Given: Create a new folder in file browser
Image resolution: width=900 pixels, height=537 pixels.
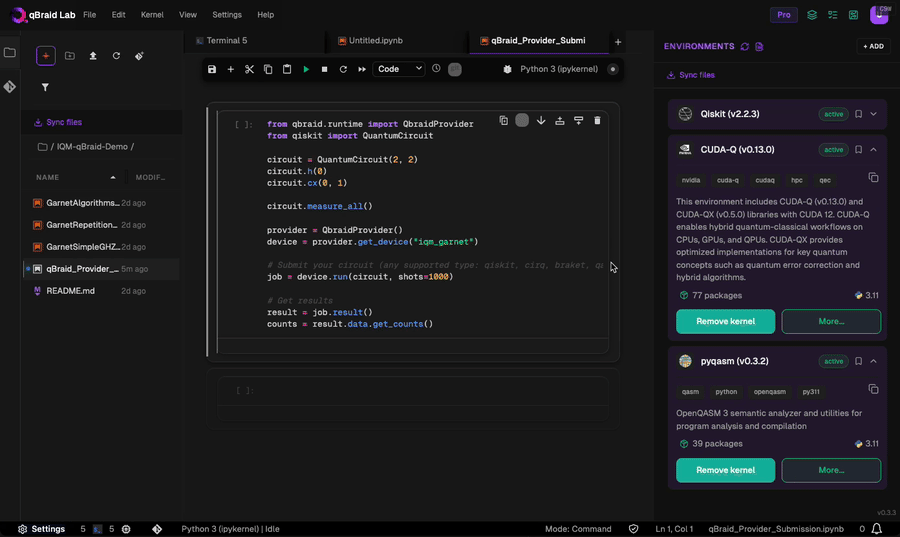Looking at the screenshot, I should pyautogui.click(x=69, y=56).
